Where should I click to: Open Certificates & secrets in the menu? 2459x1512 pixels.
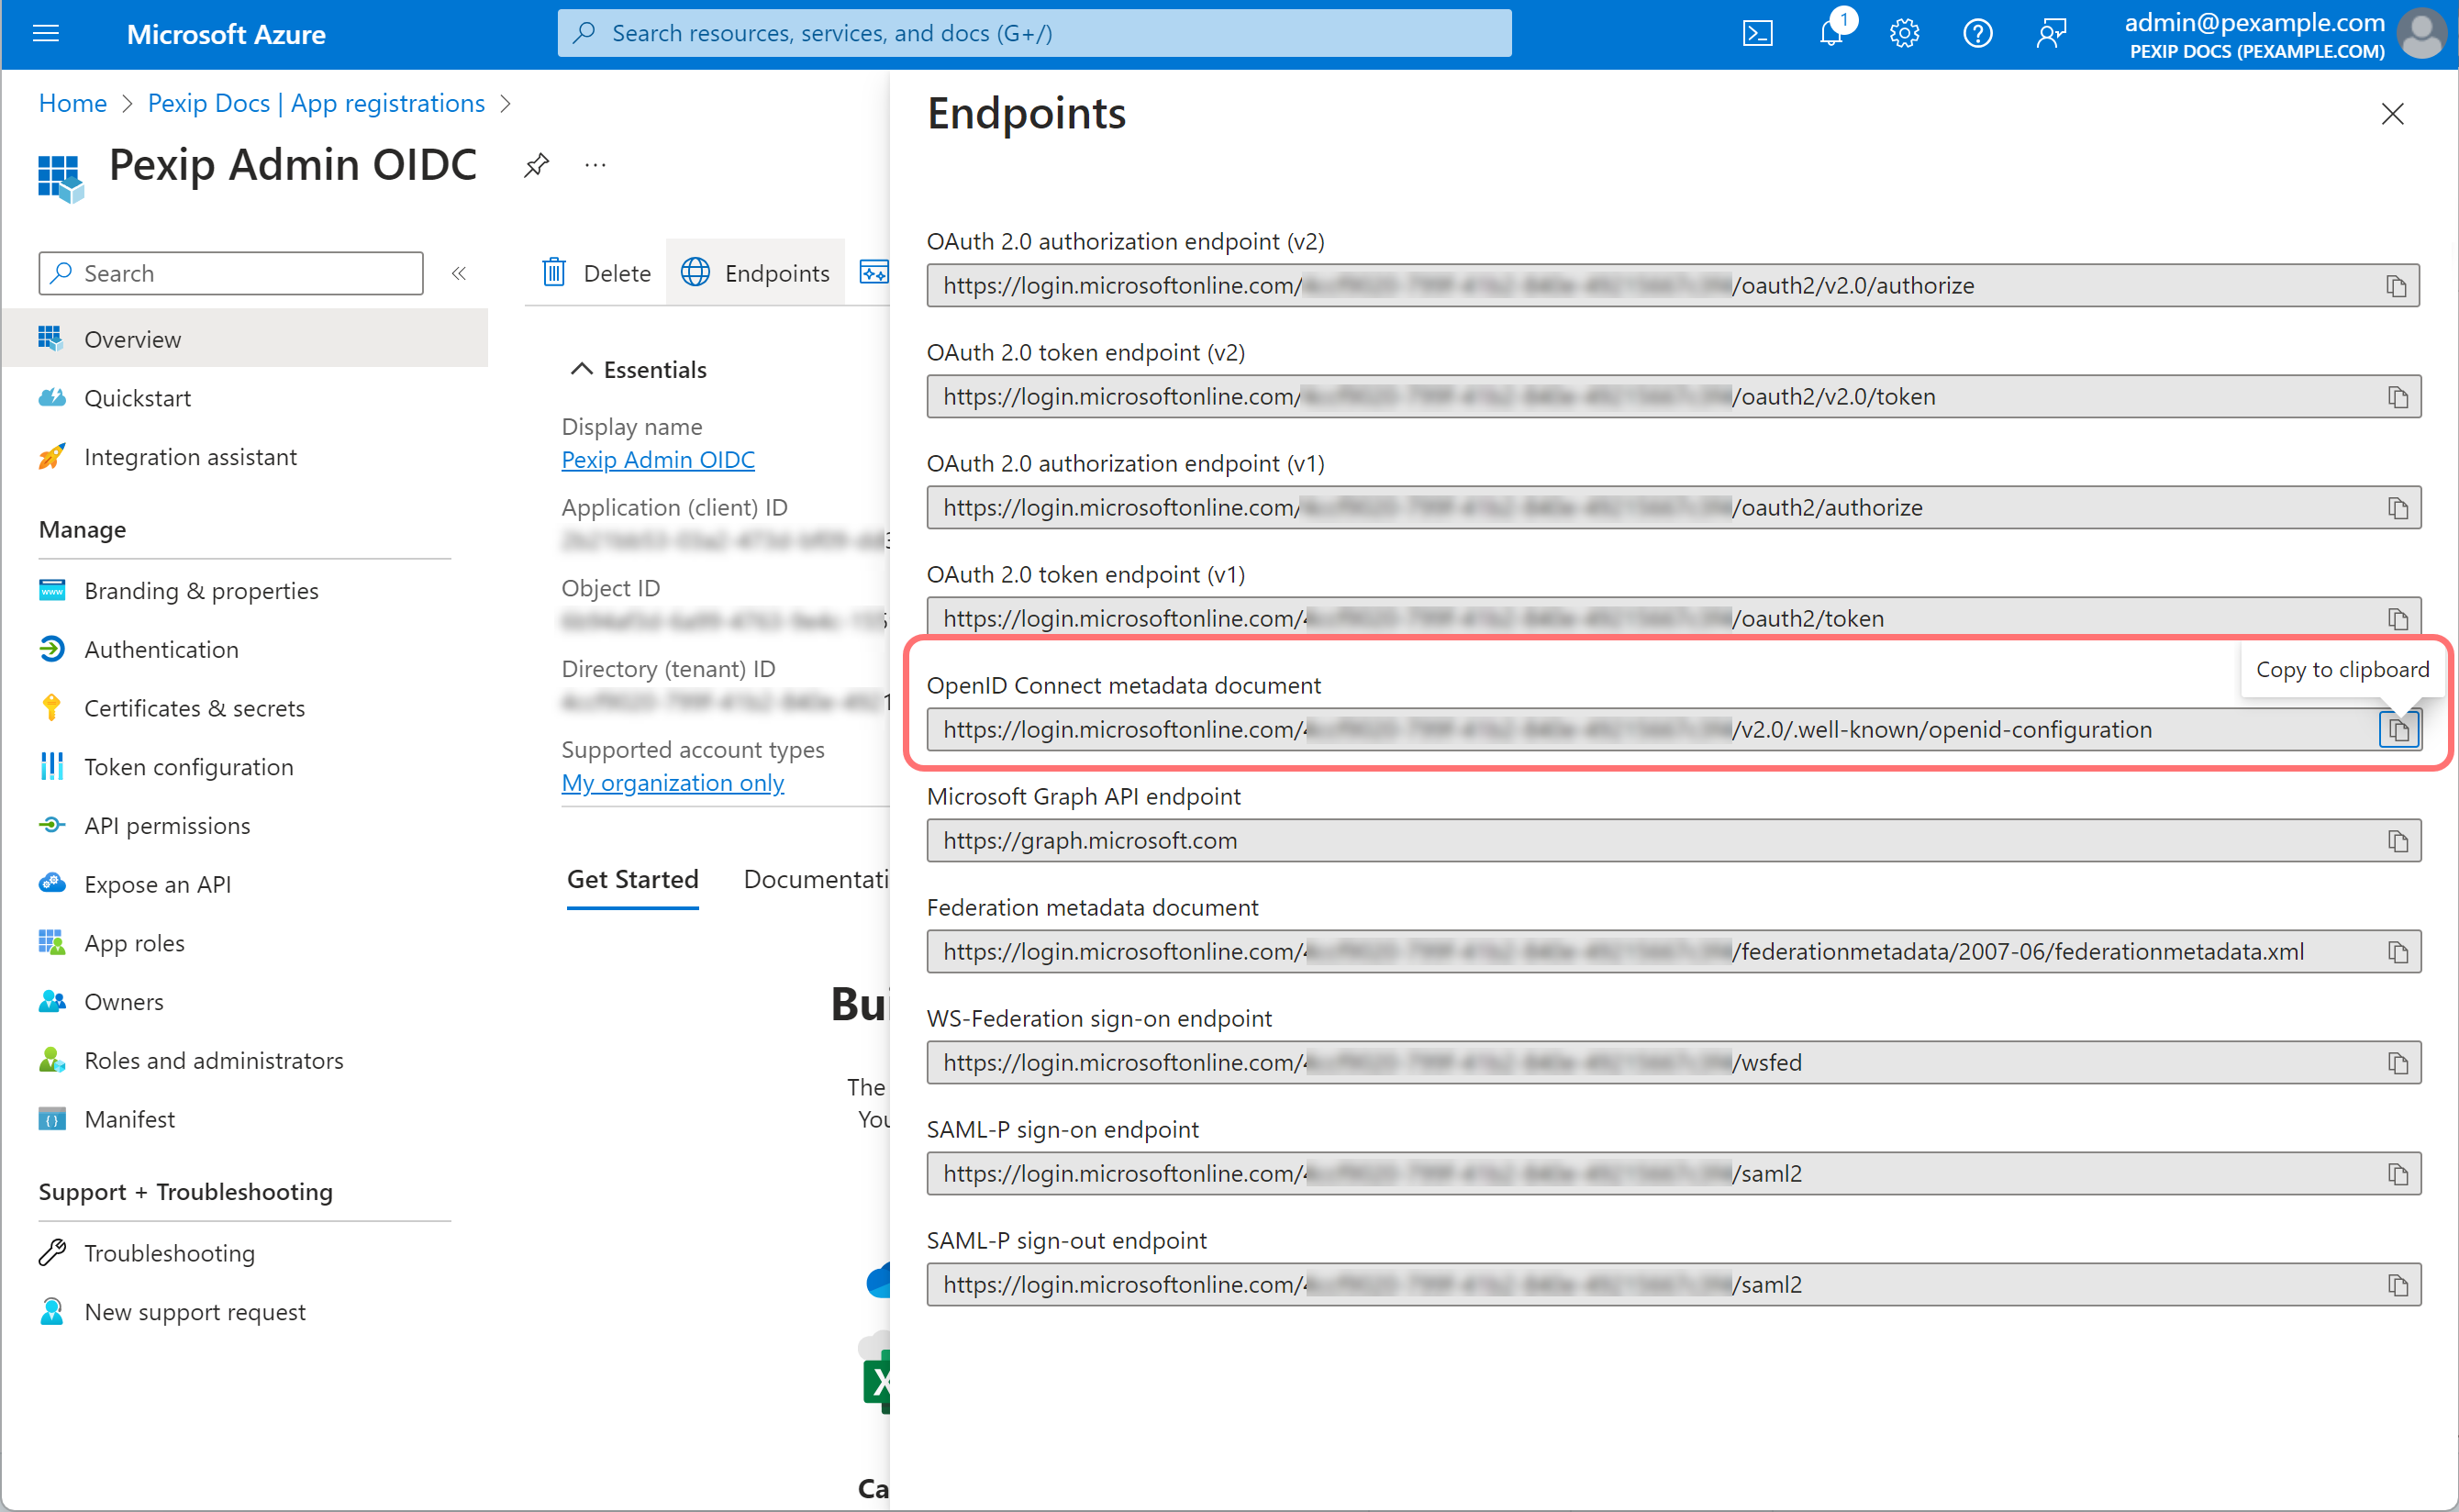pyautogui.click(x=194, y=708)
